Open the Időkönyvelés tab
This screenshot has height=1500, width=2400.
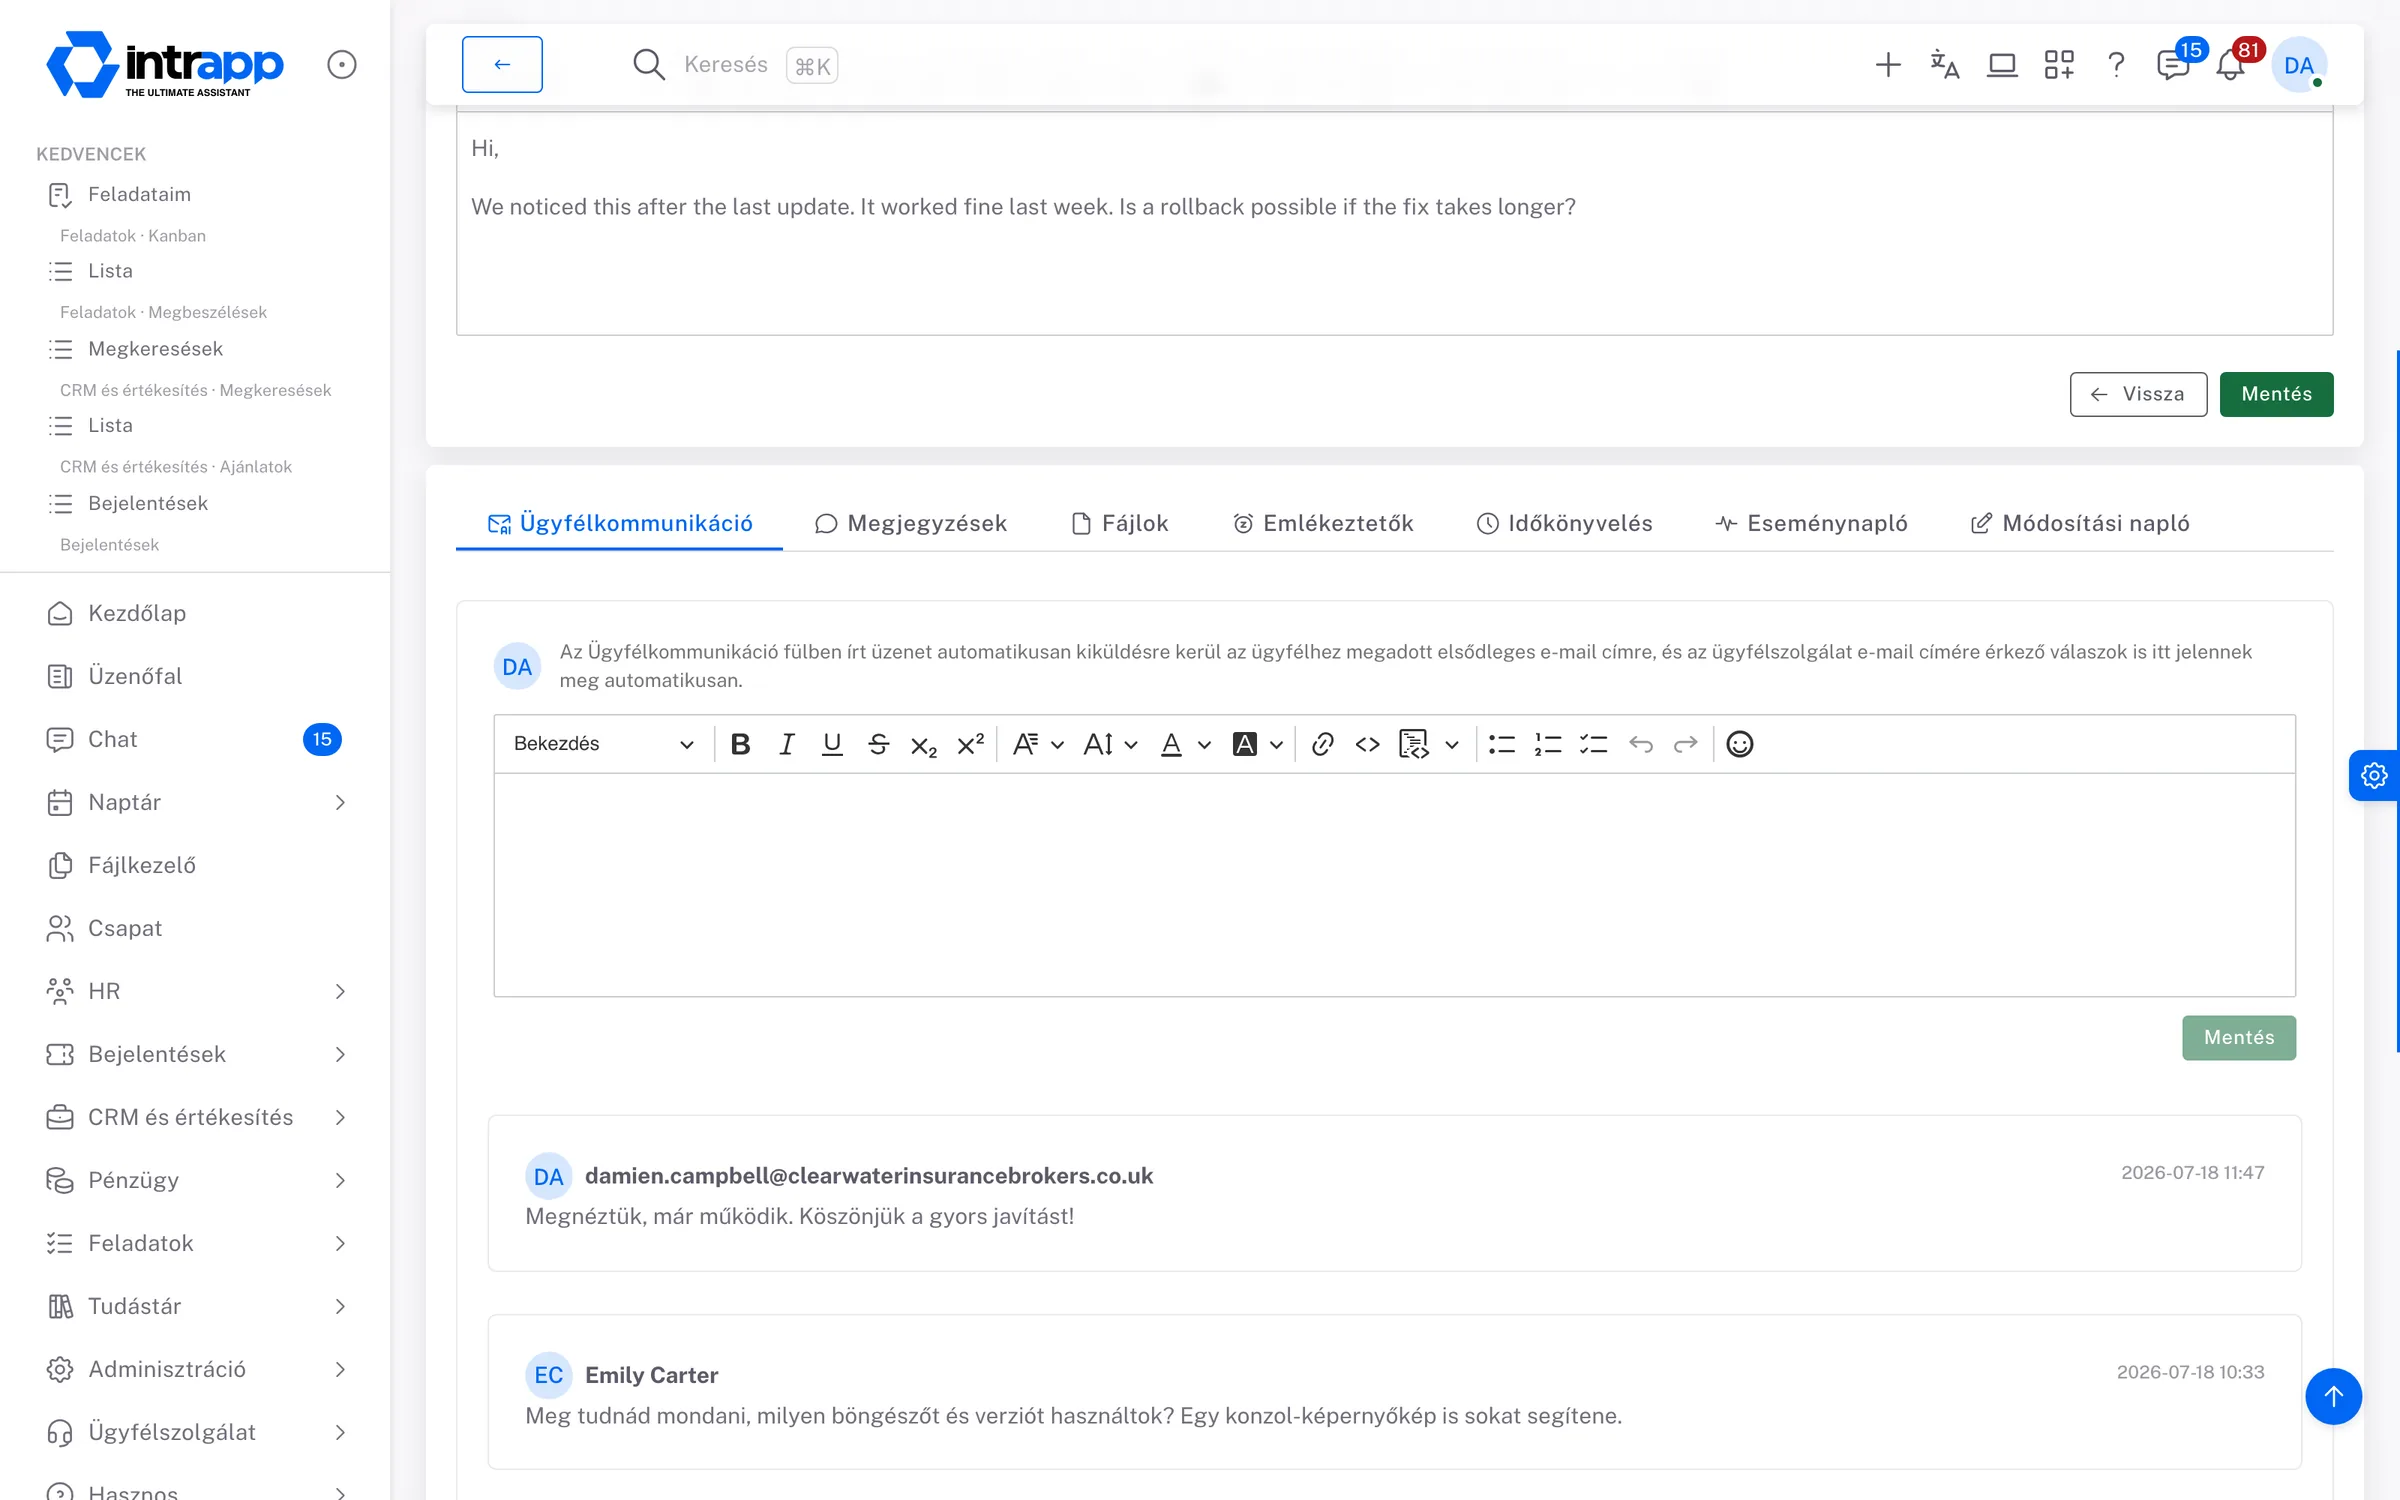(1565, 523)
